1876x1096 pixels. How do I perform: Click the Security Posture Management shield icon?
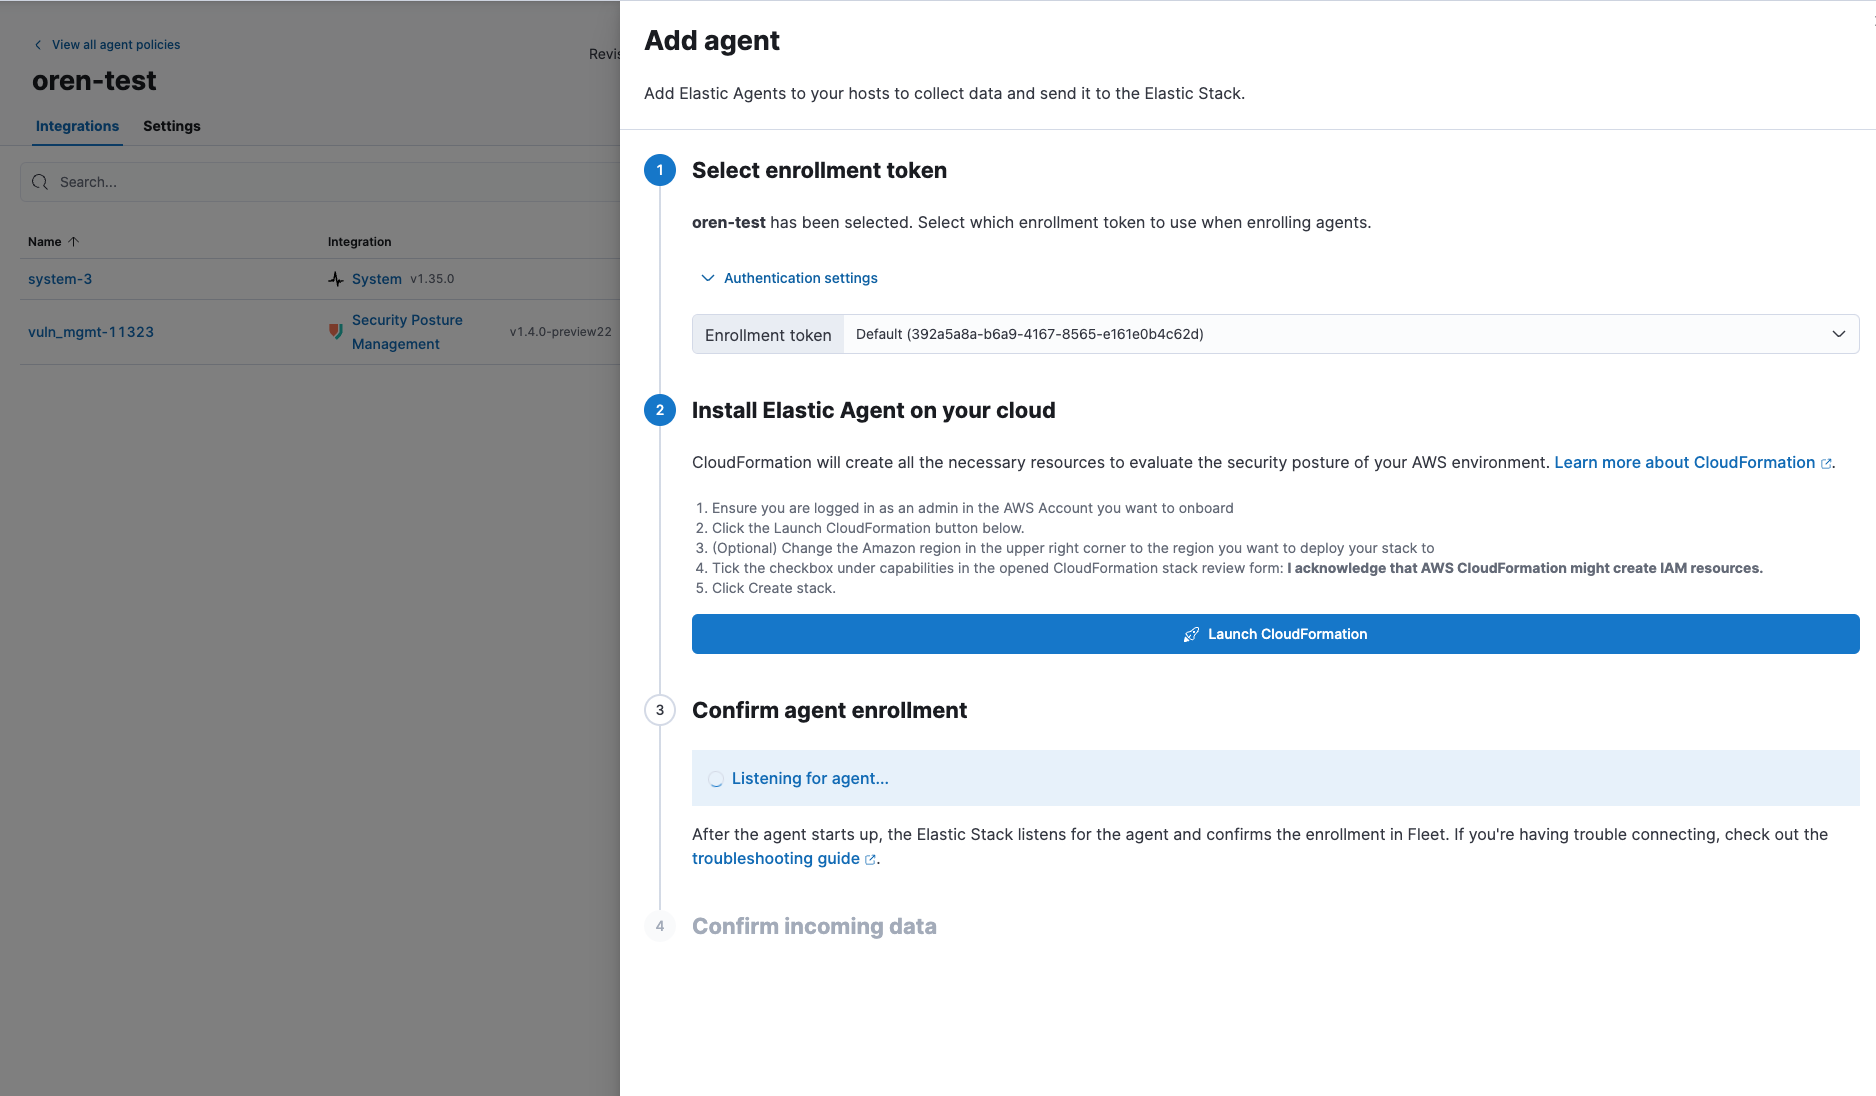pyautogui.click(x=336, y=331)
